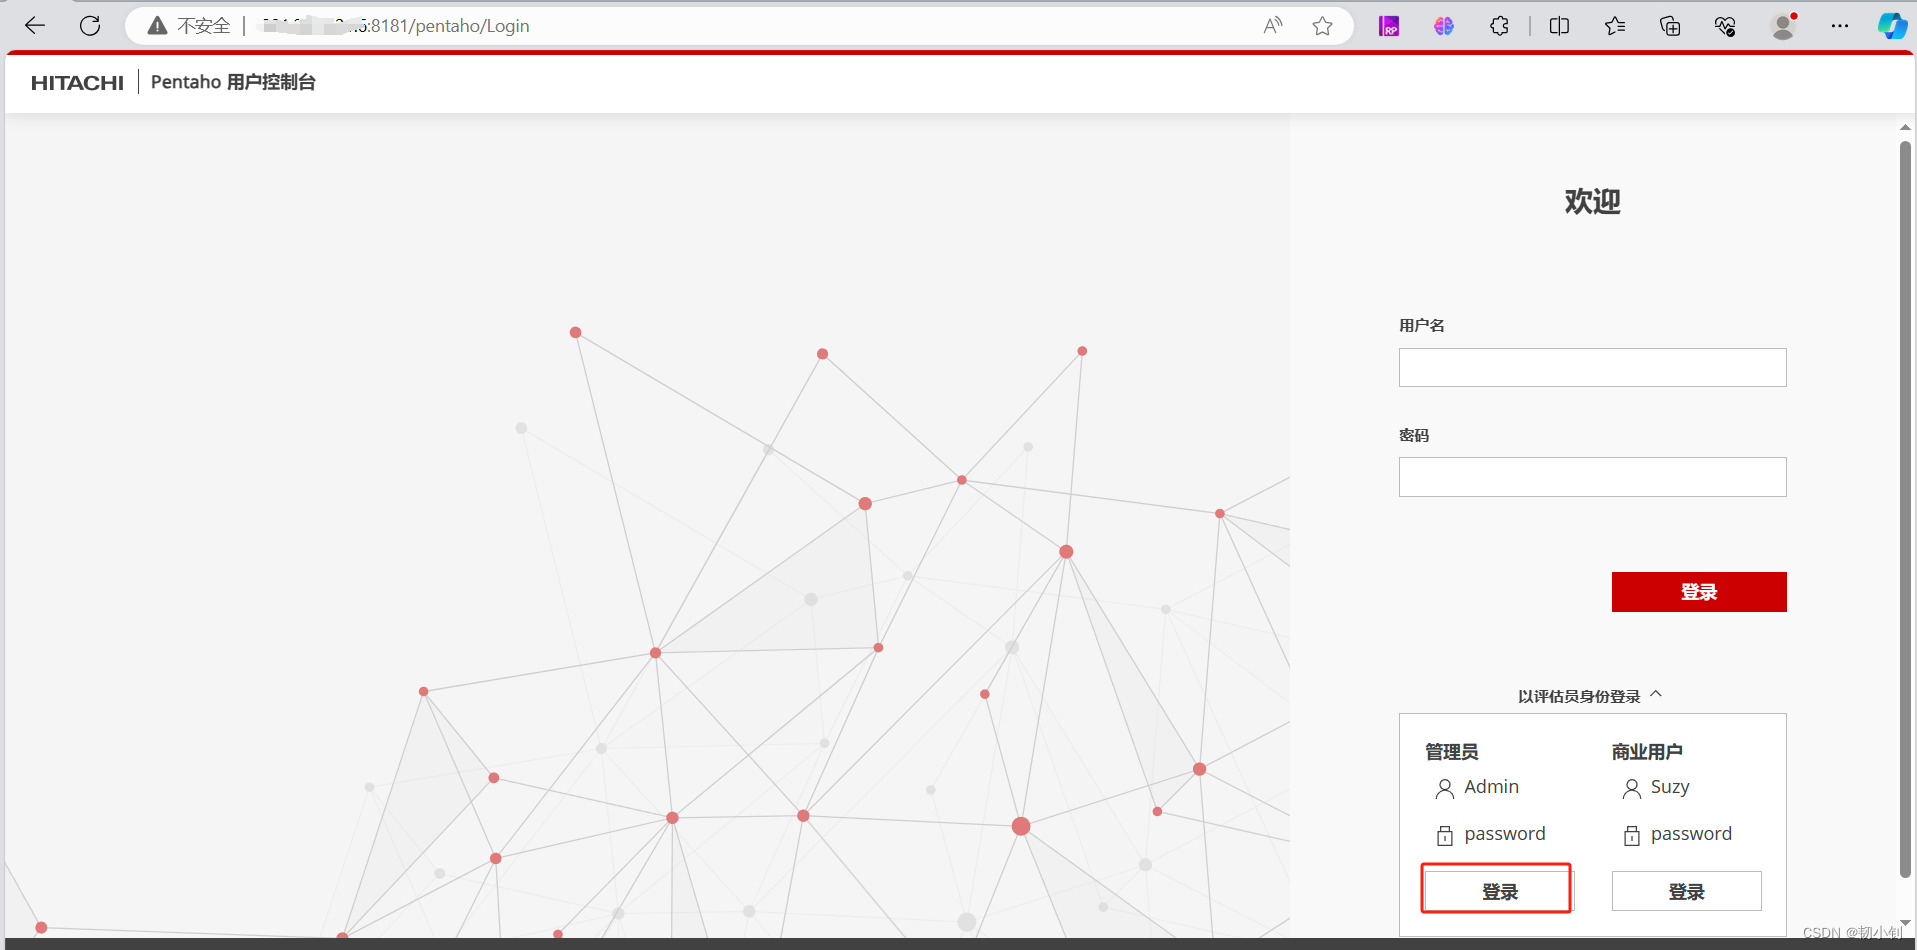Click the '欢迎' heading
The image size is (1917, 950).
point(1592,201)
